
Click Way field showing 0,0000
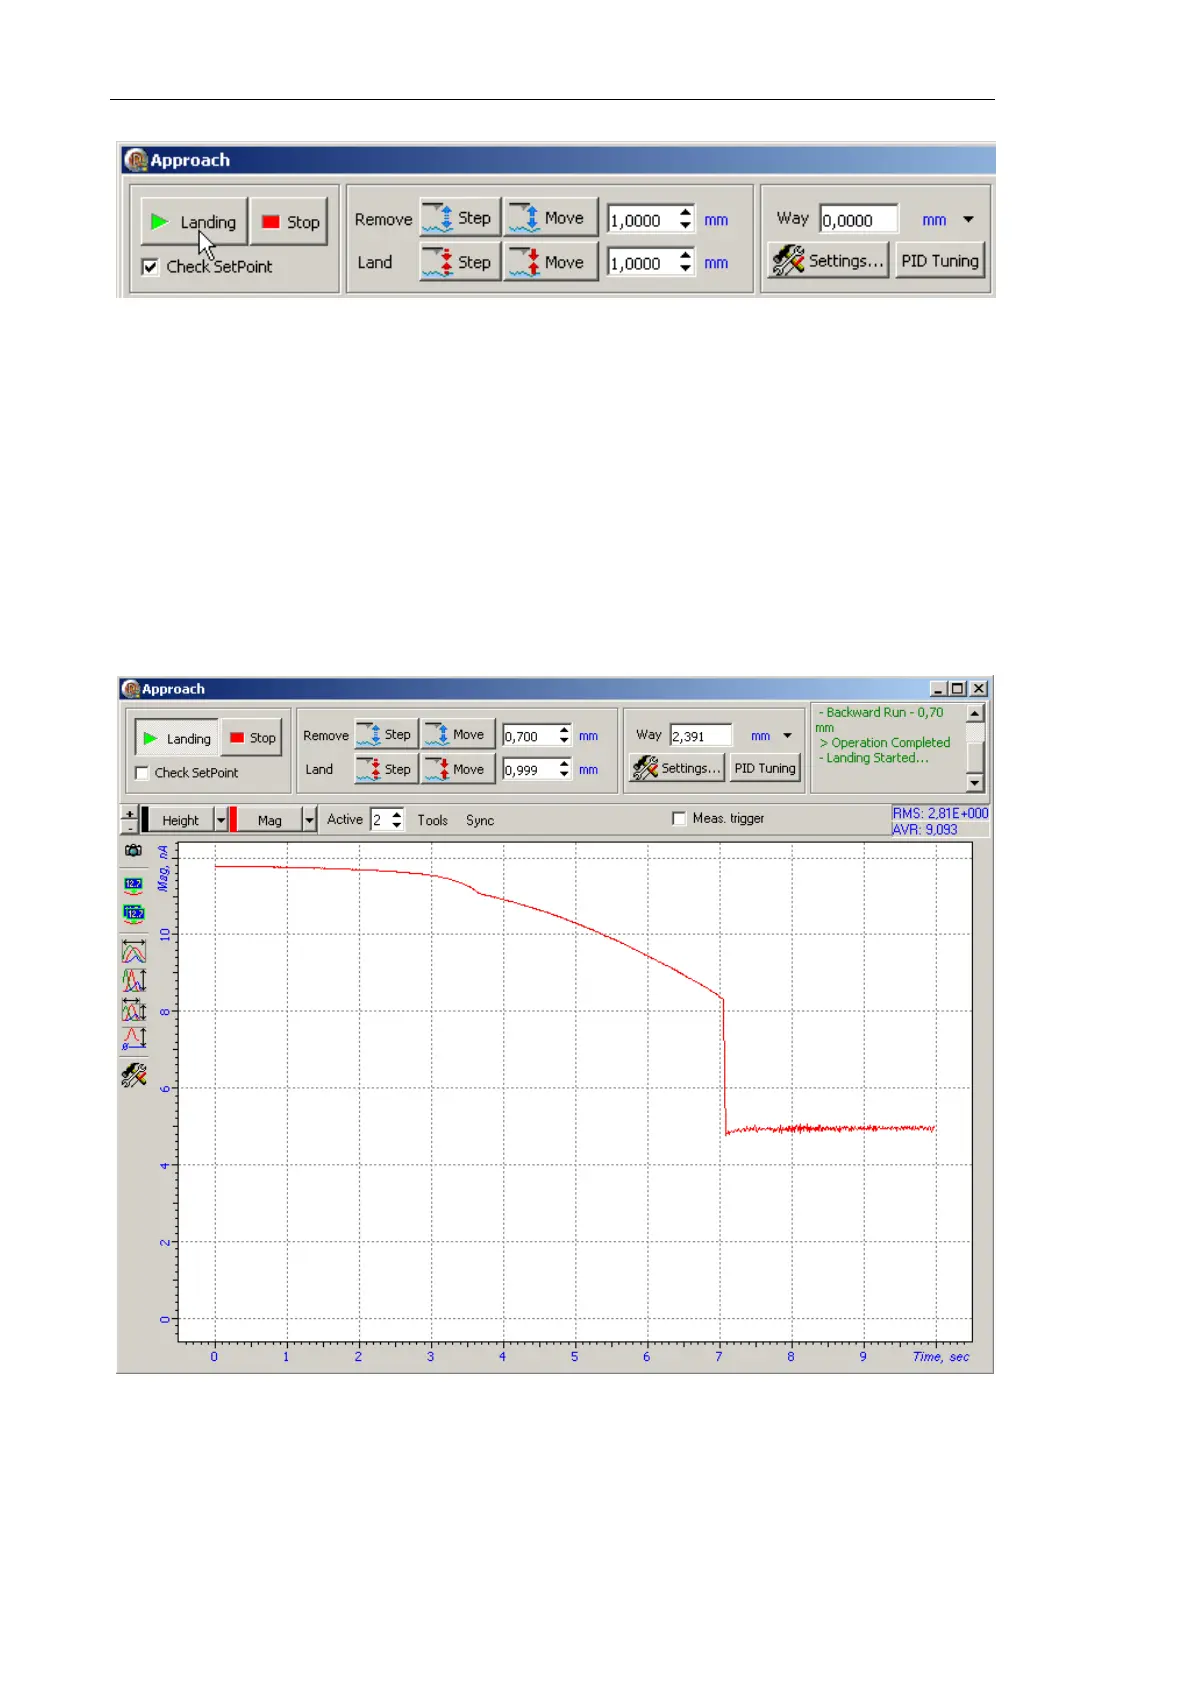pos(858,220)
